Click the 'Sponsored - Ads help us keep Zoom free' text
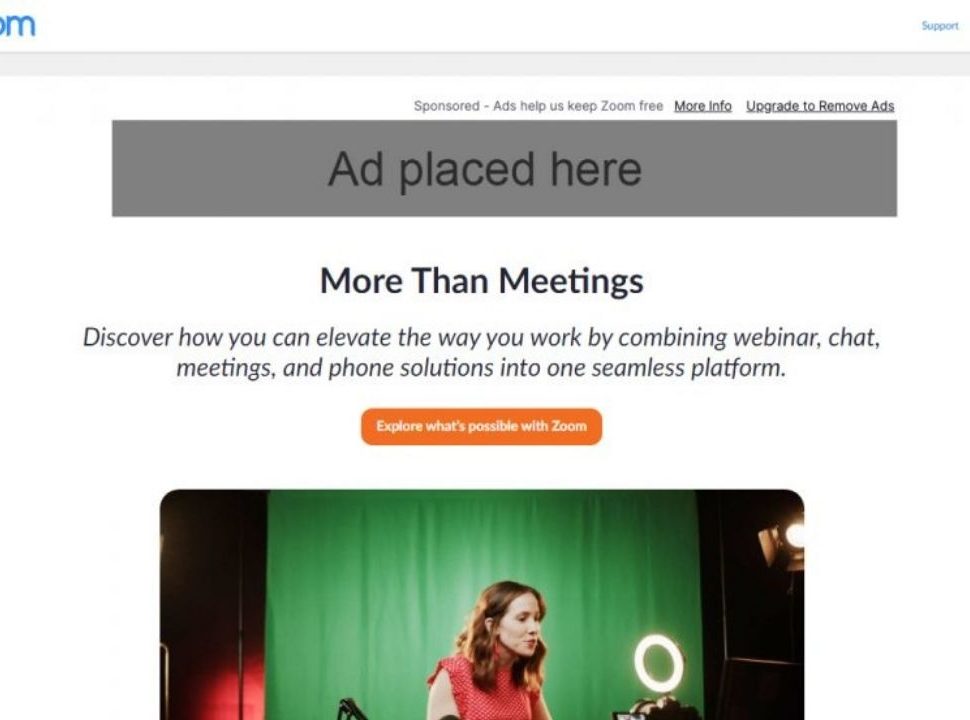This screenshot has width=970, height=720. pos(538,106)
